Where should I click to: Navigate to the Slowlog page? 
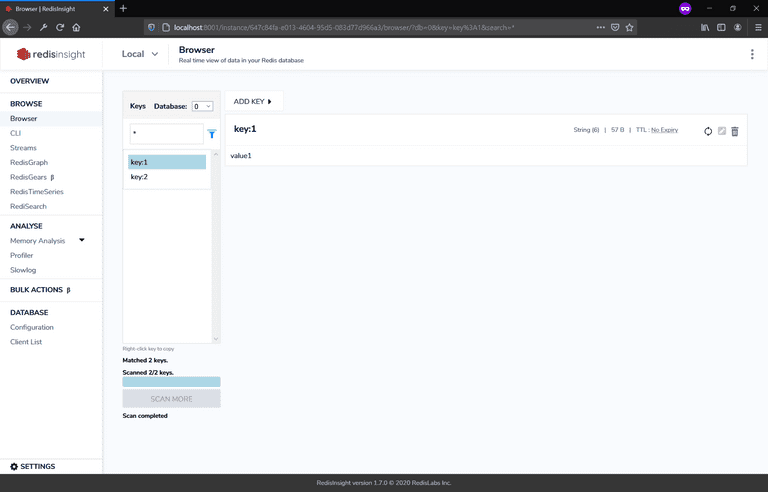(22, 270)
